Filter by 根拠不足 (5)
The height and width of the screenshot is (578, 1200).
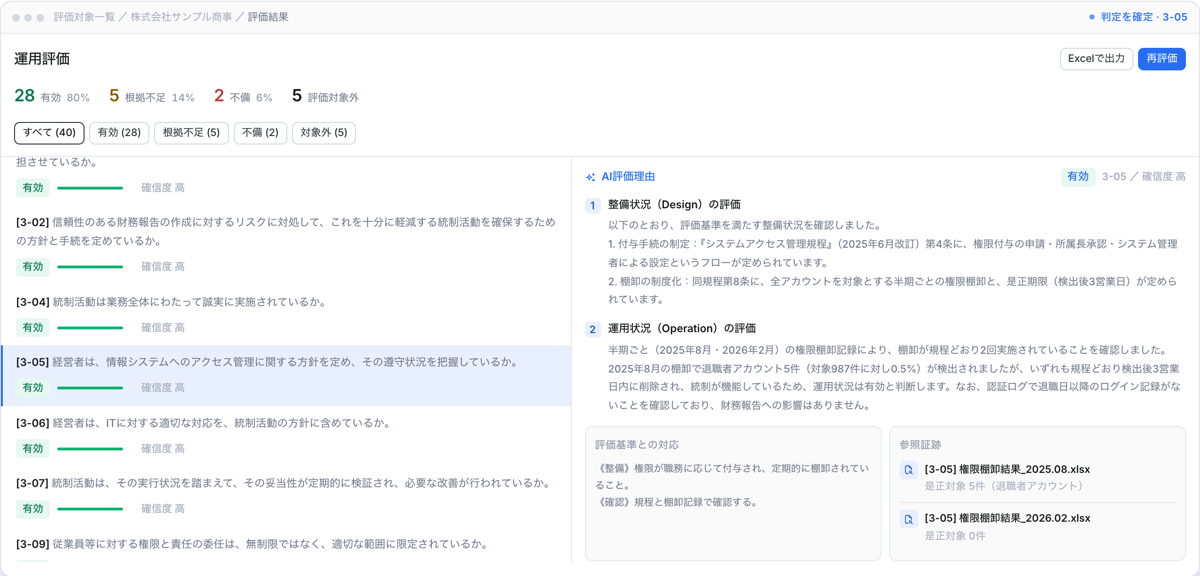191,133
